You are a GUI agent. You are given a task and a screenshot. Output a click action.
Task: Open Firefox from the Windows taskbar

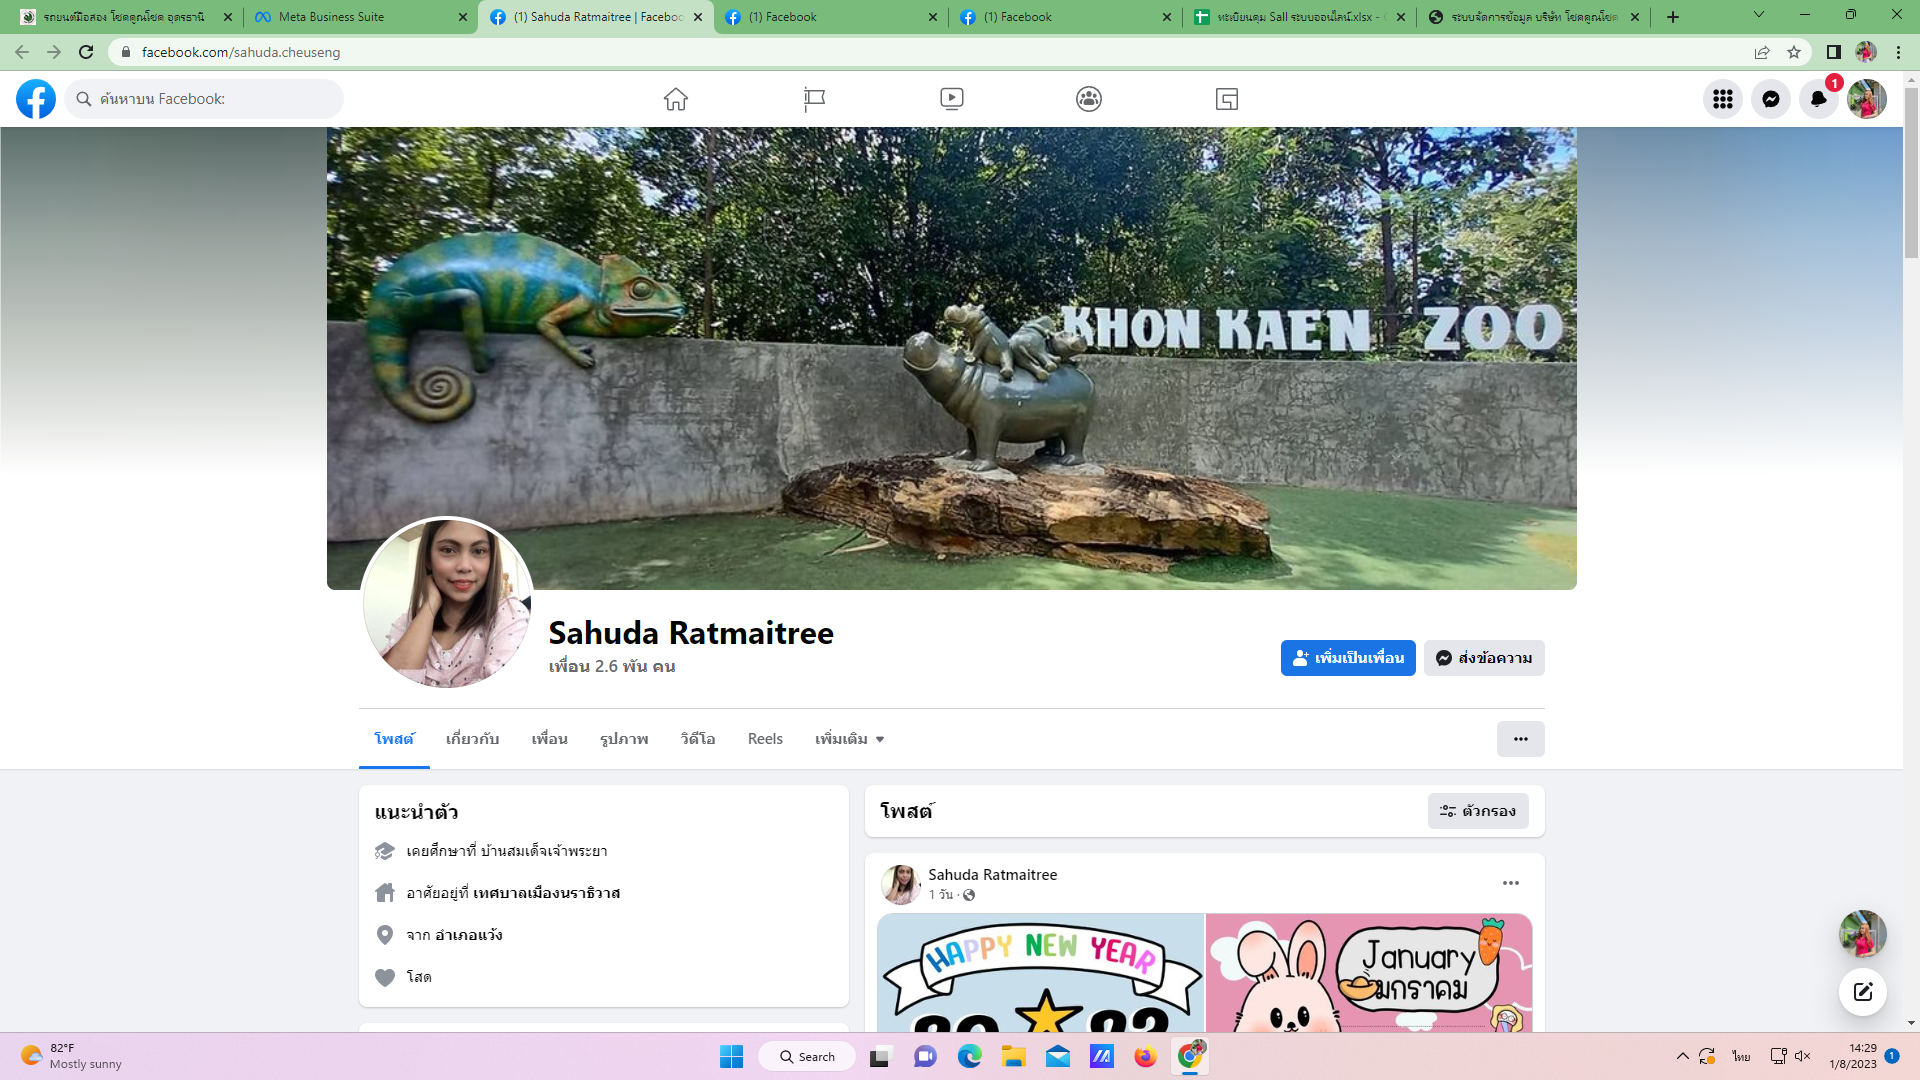(x=1145, y=1057)
